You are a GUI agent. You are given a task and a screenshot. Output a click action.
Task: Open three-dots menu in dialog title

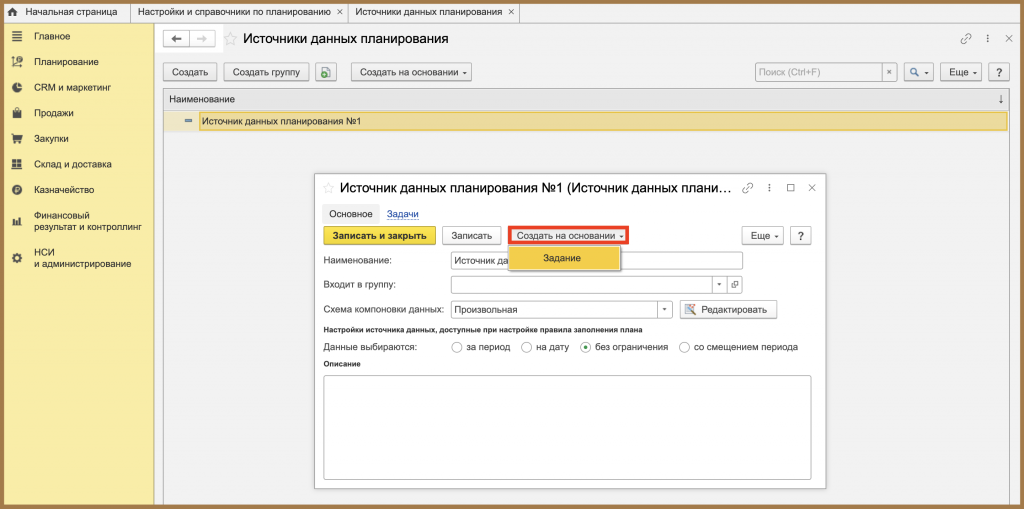point(769,188)
